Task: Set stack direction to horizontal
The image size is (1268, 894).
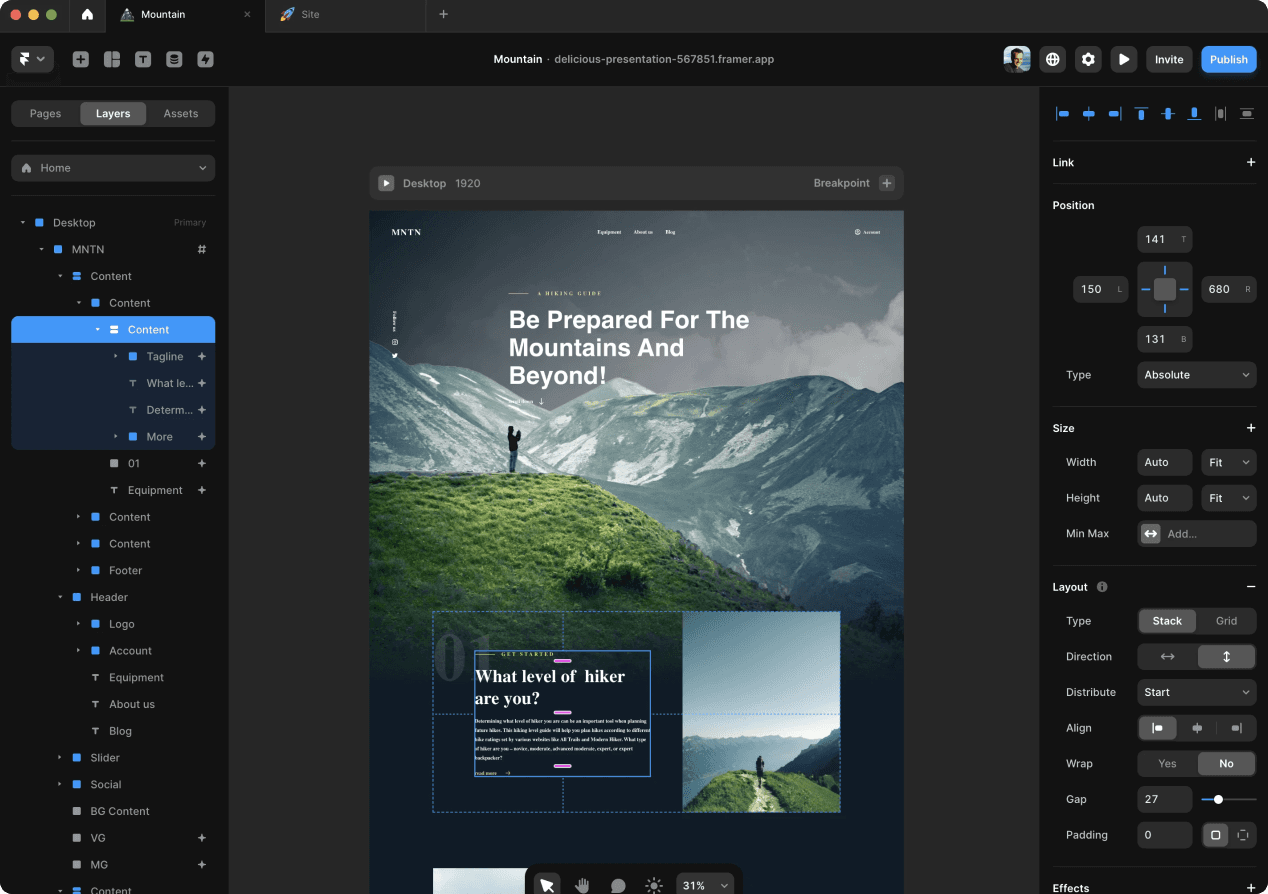Action: 1167,657
